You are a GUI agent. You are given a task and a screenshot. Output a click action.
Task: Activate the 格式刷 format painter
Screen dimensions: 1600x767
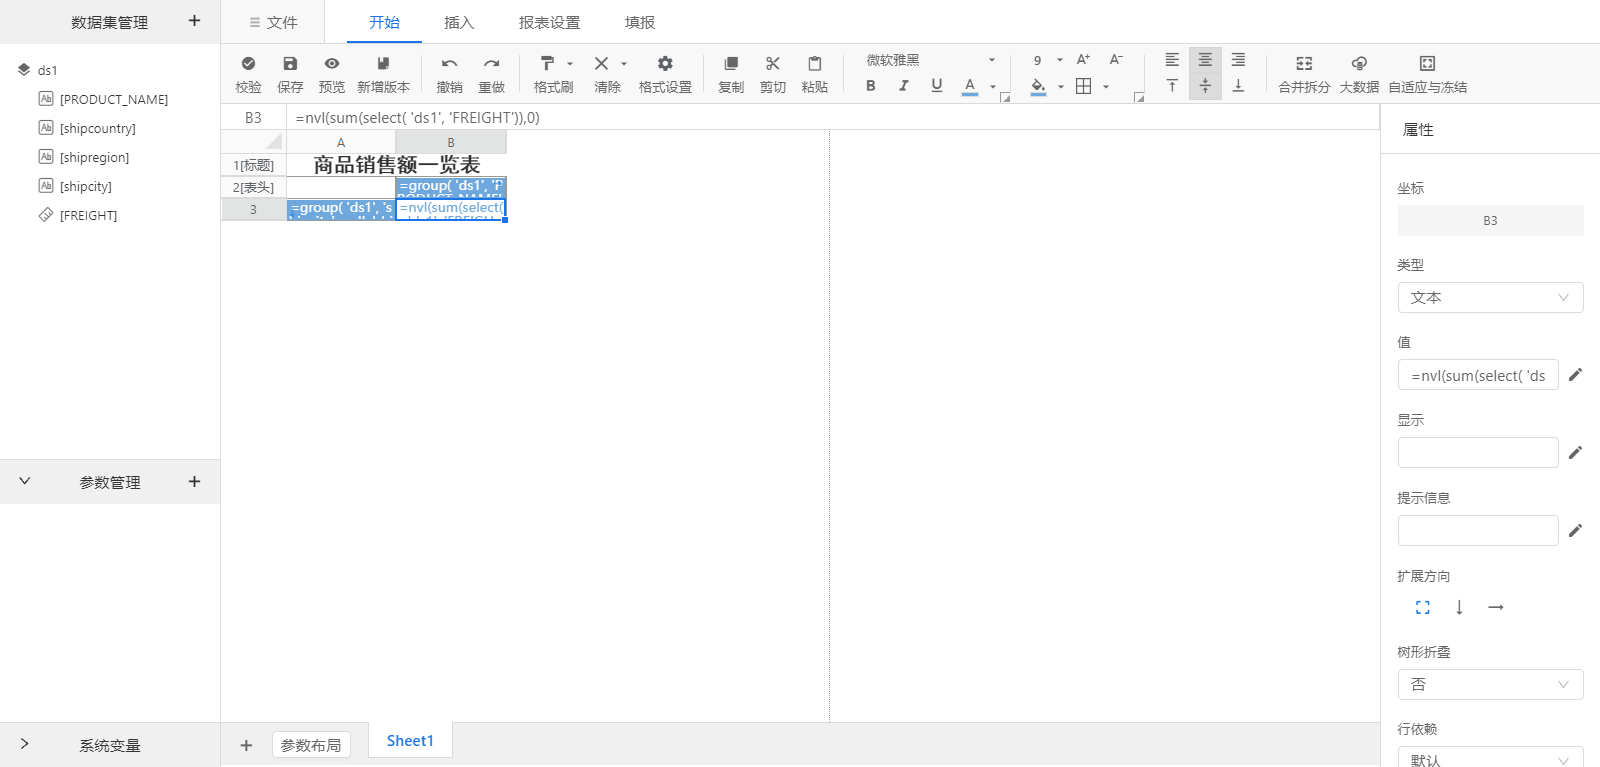[x=547, y=63]
